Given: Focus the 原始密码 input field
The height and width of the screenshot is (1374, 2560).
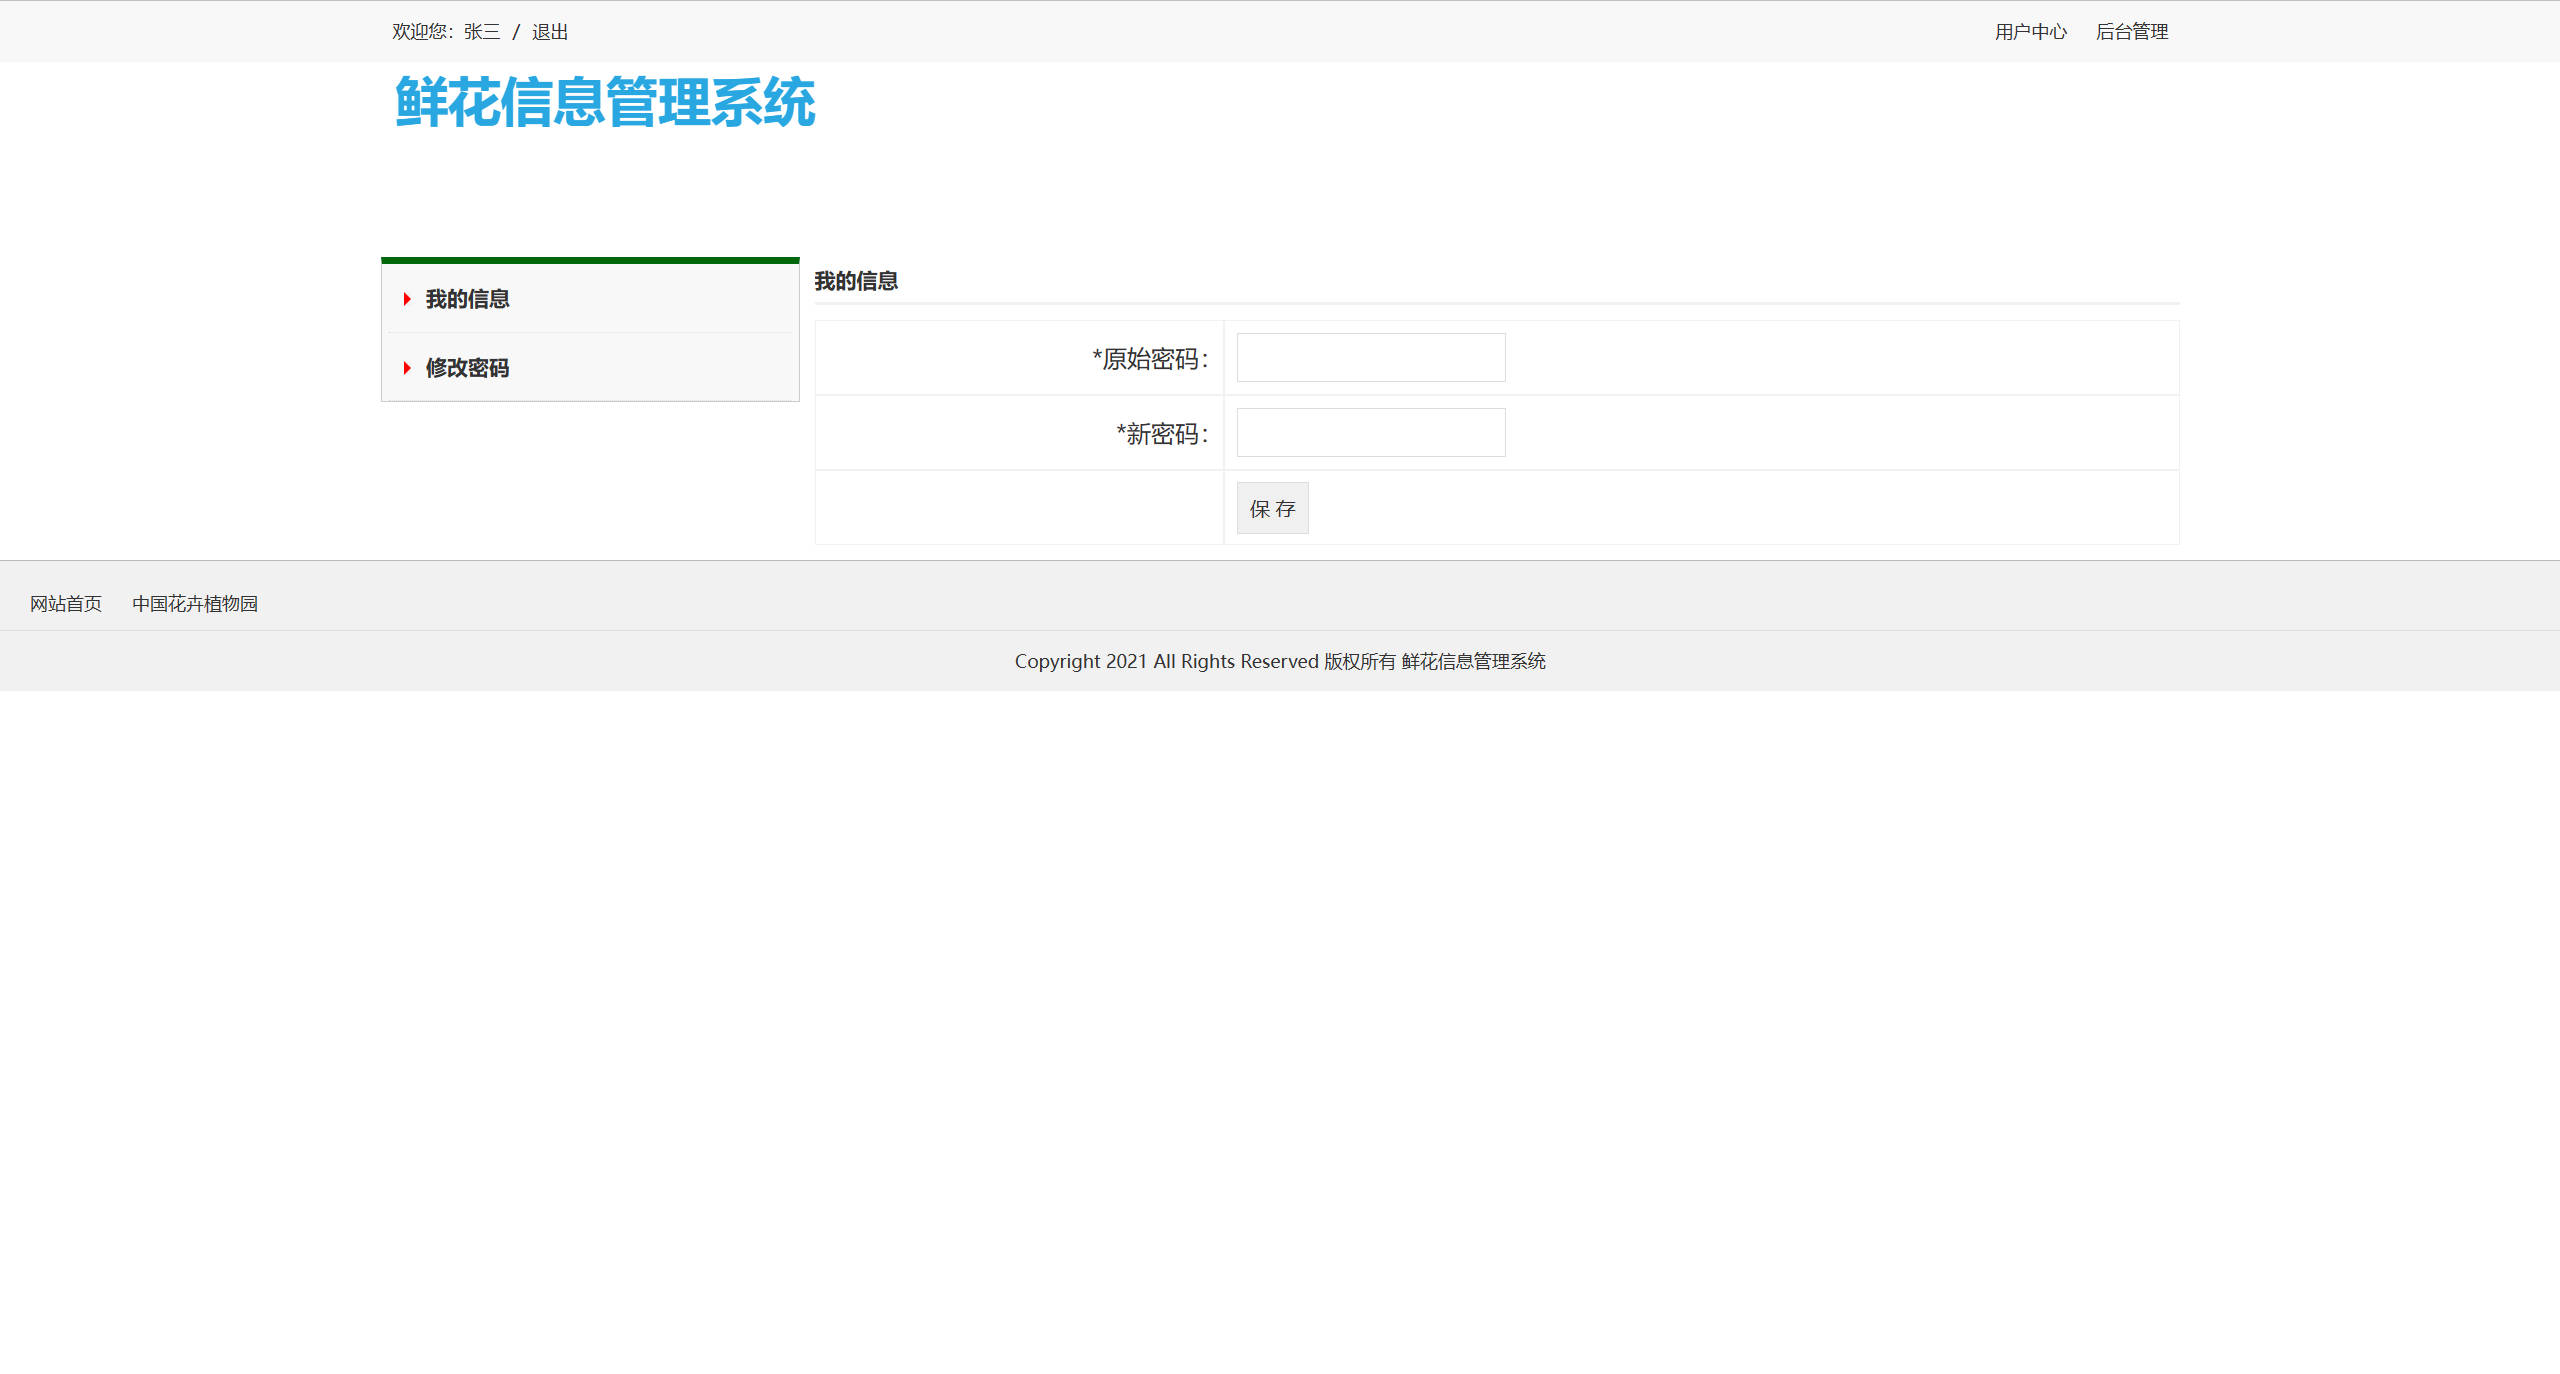Looking at the screenshot, I should (1370, 358).
